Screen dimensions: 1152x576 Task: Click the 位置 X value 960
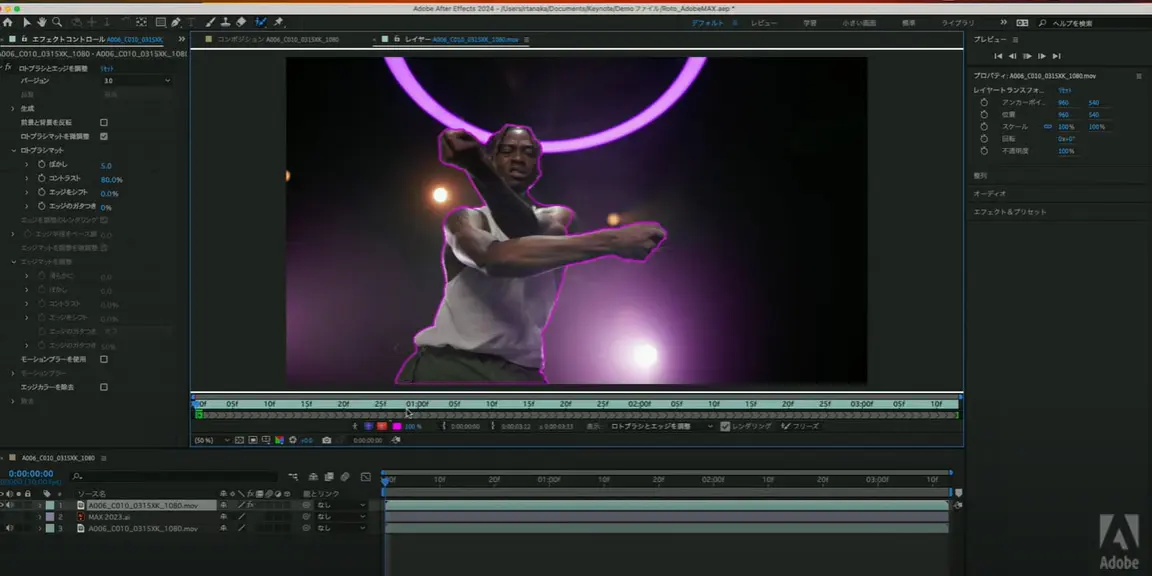click(1063, 115)
